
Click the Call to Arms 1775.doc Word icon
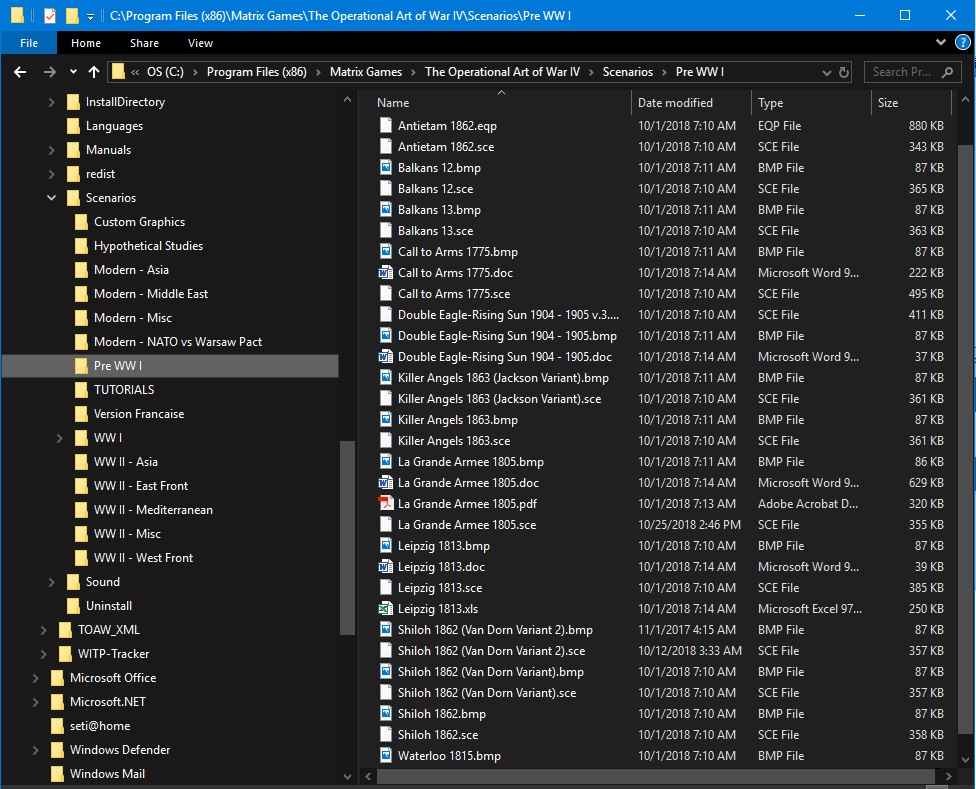(x=386, y=273)
